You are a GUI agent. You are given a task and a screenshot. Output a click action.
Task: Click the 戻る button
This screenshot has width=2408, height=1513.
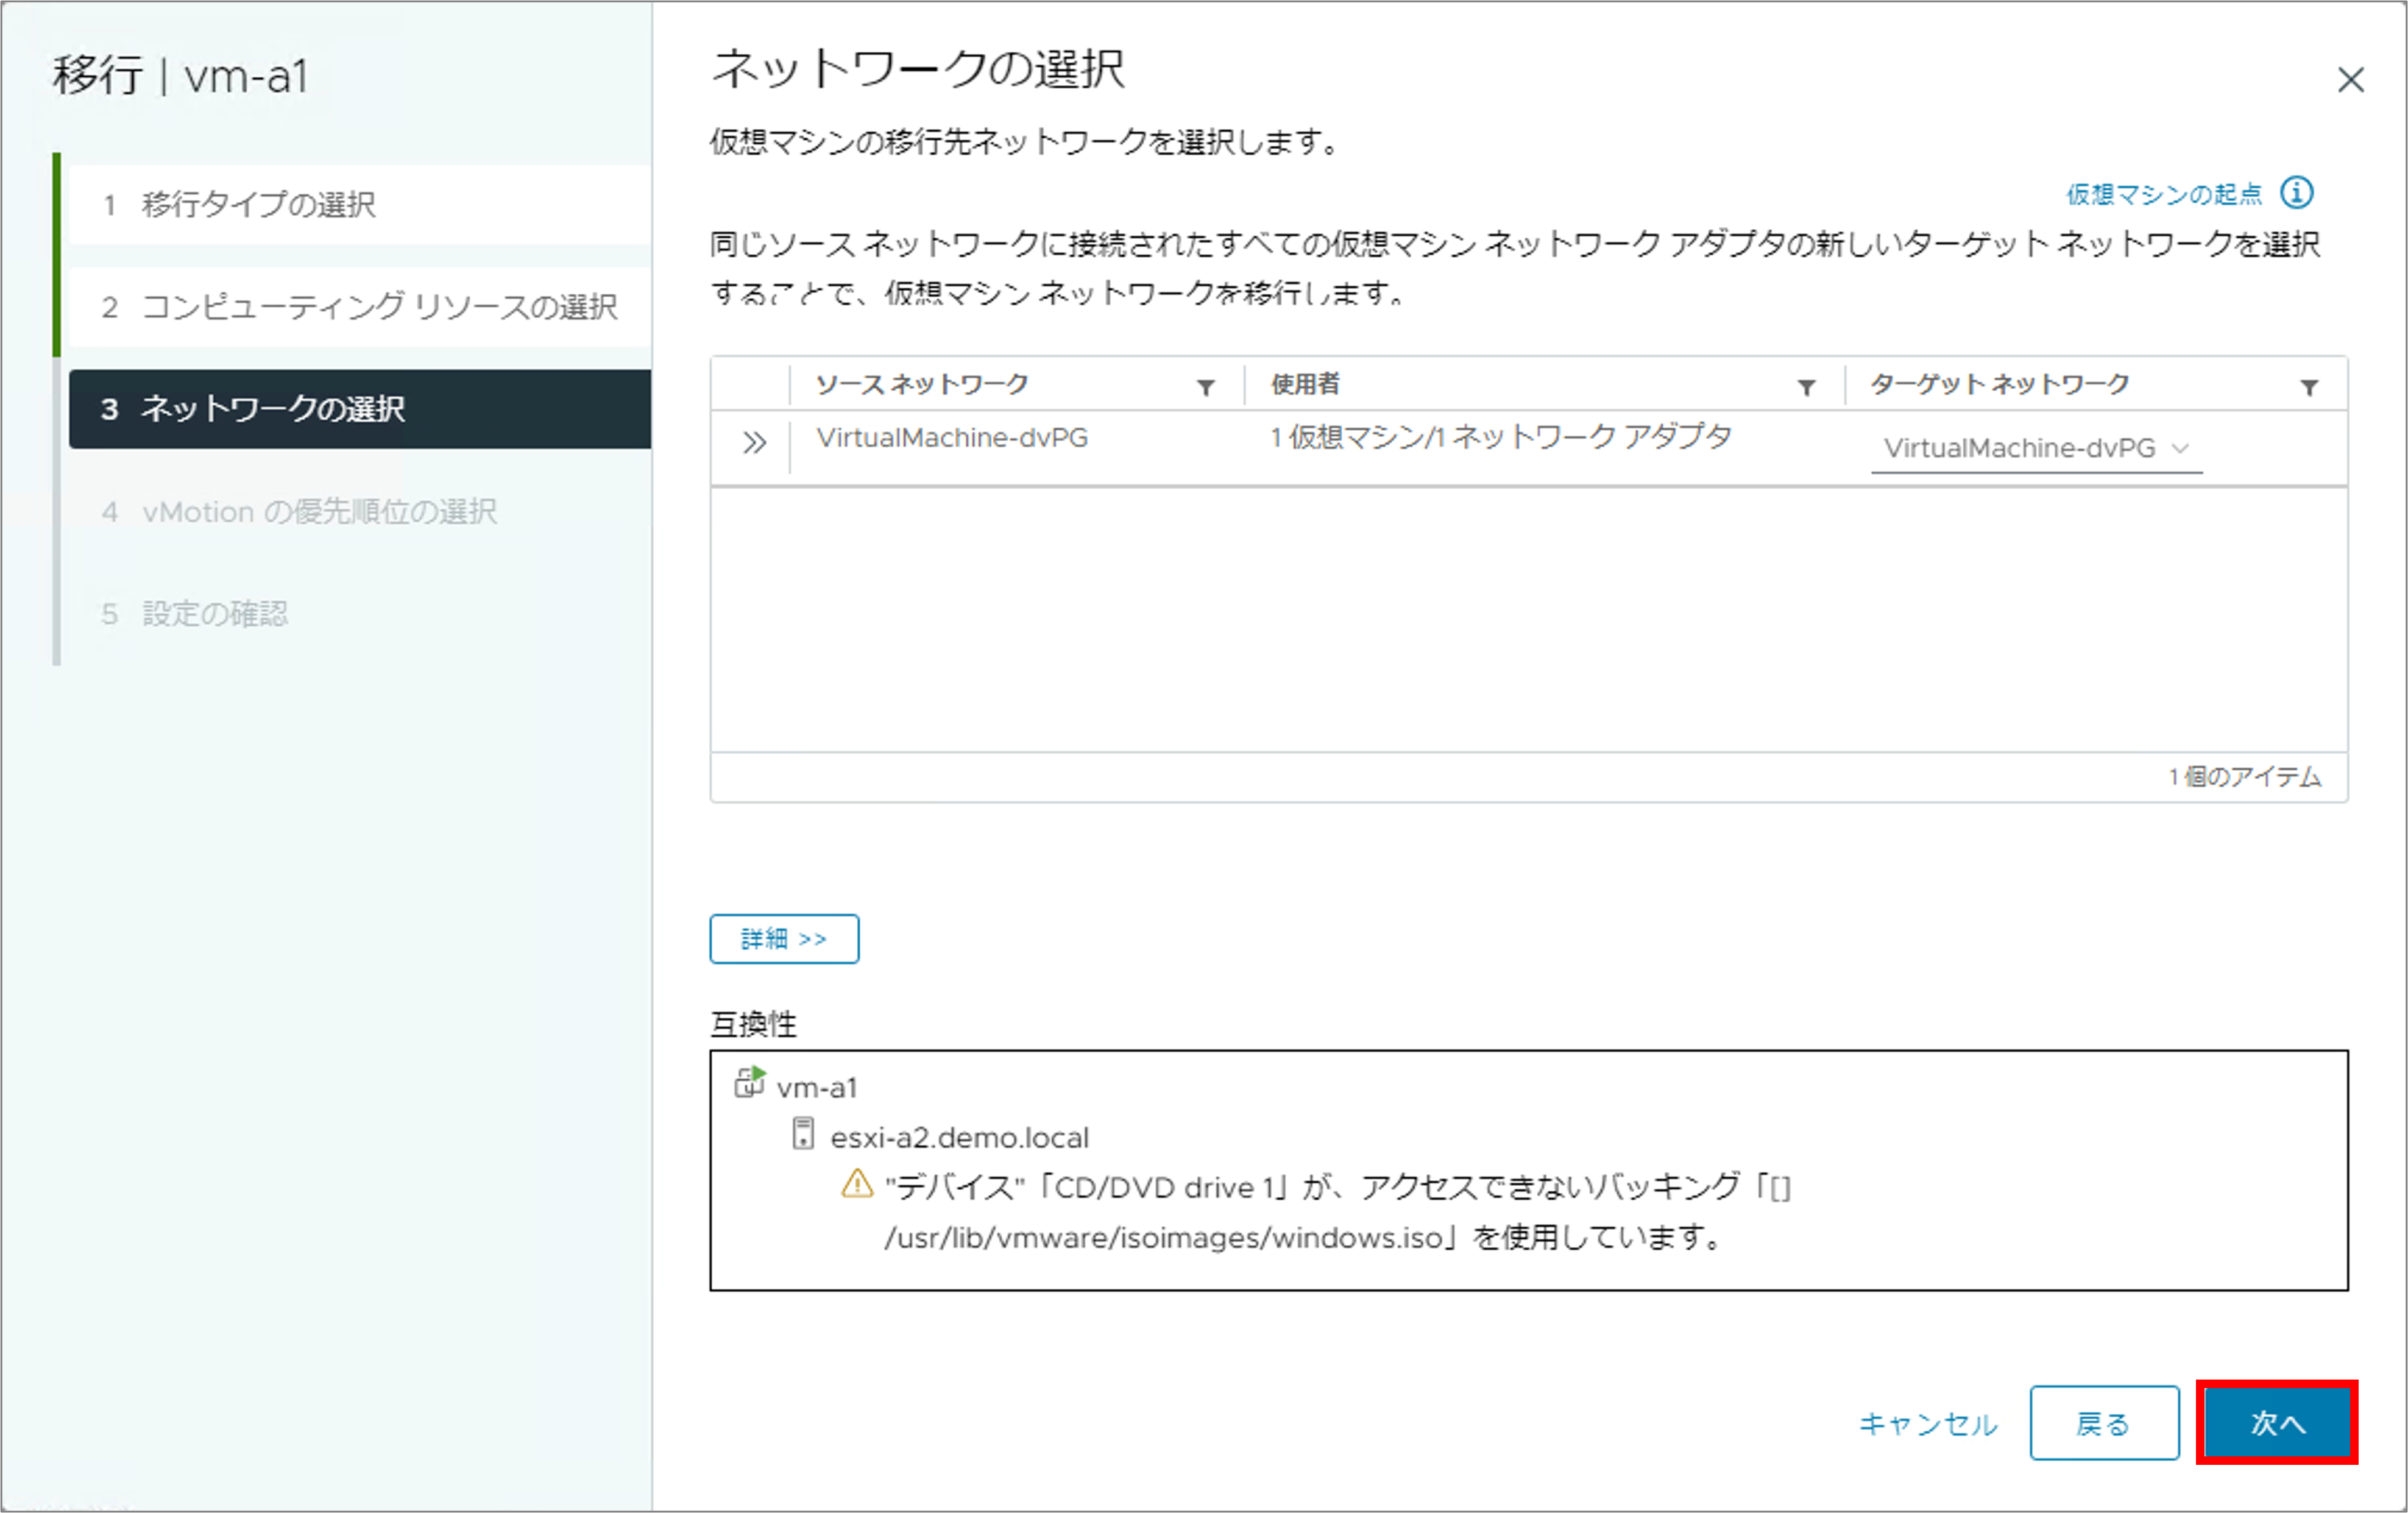pyautogui.click(x=2104, y=1423)
